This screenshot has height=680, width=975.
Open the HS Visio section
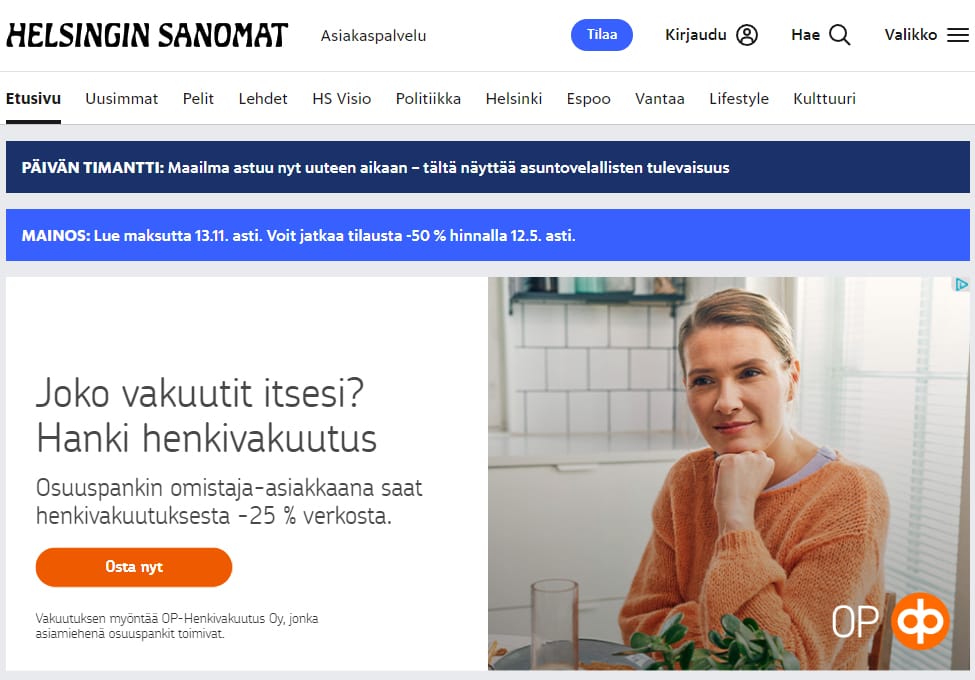point(341,99)
